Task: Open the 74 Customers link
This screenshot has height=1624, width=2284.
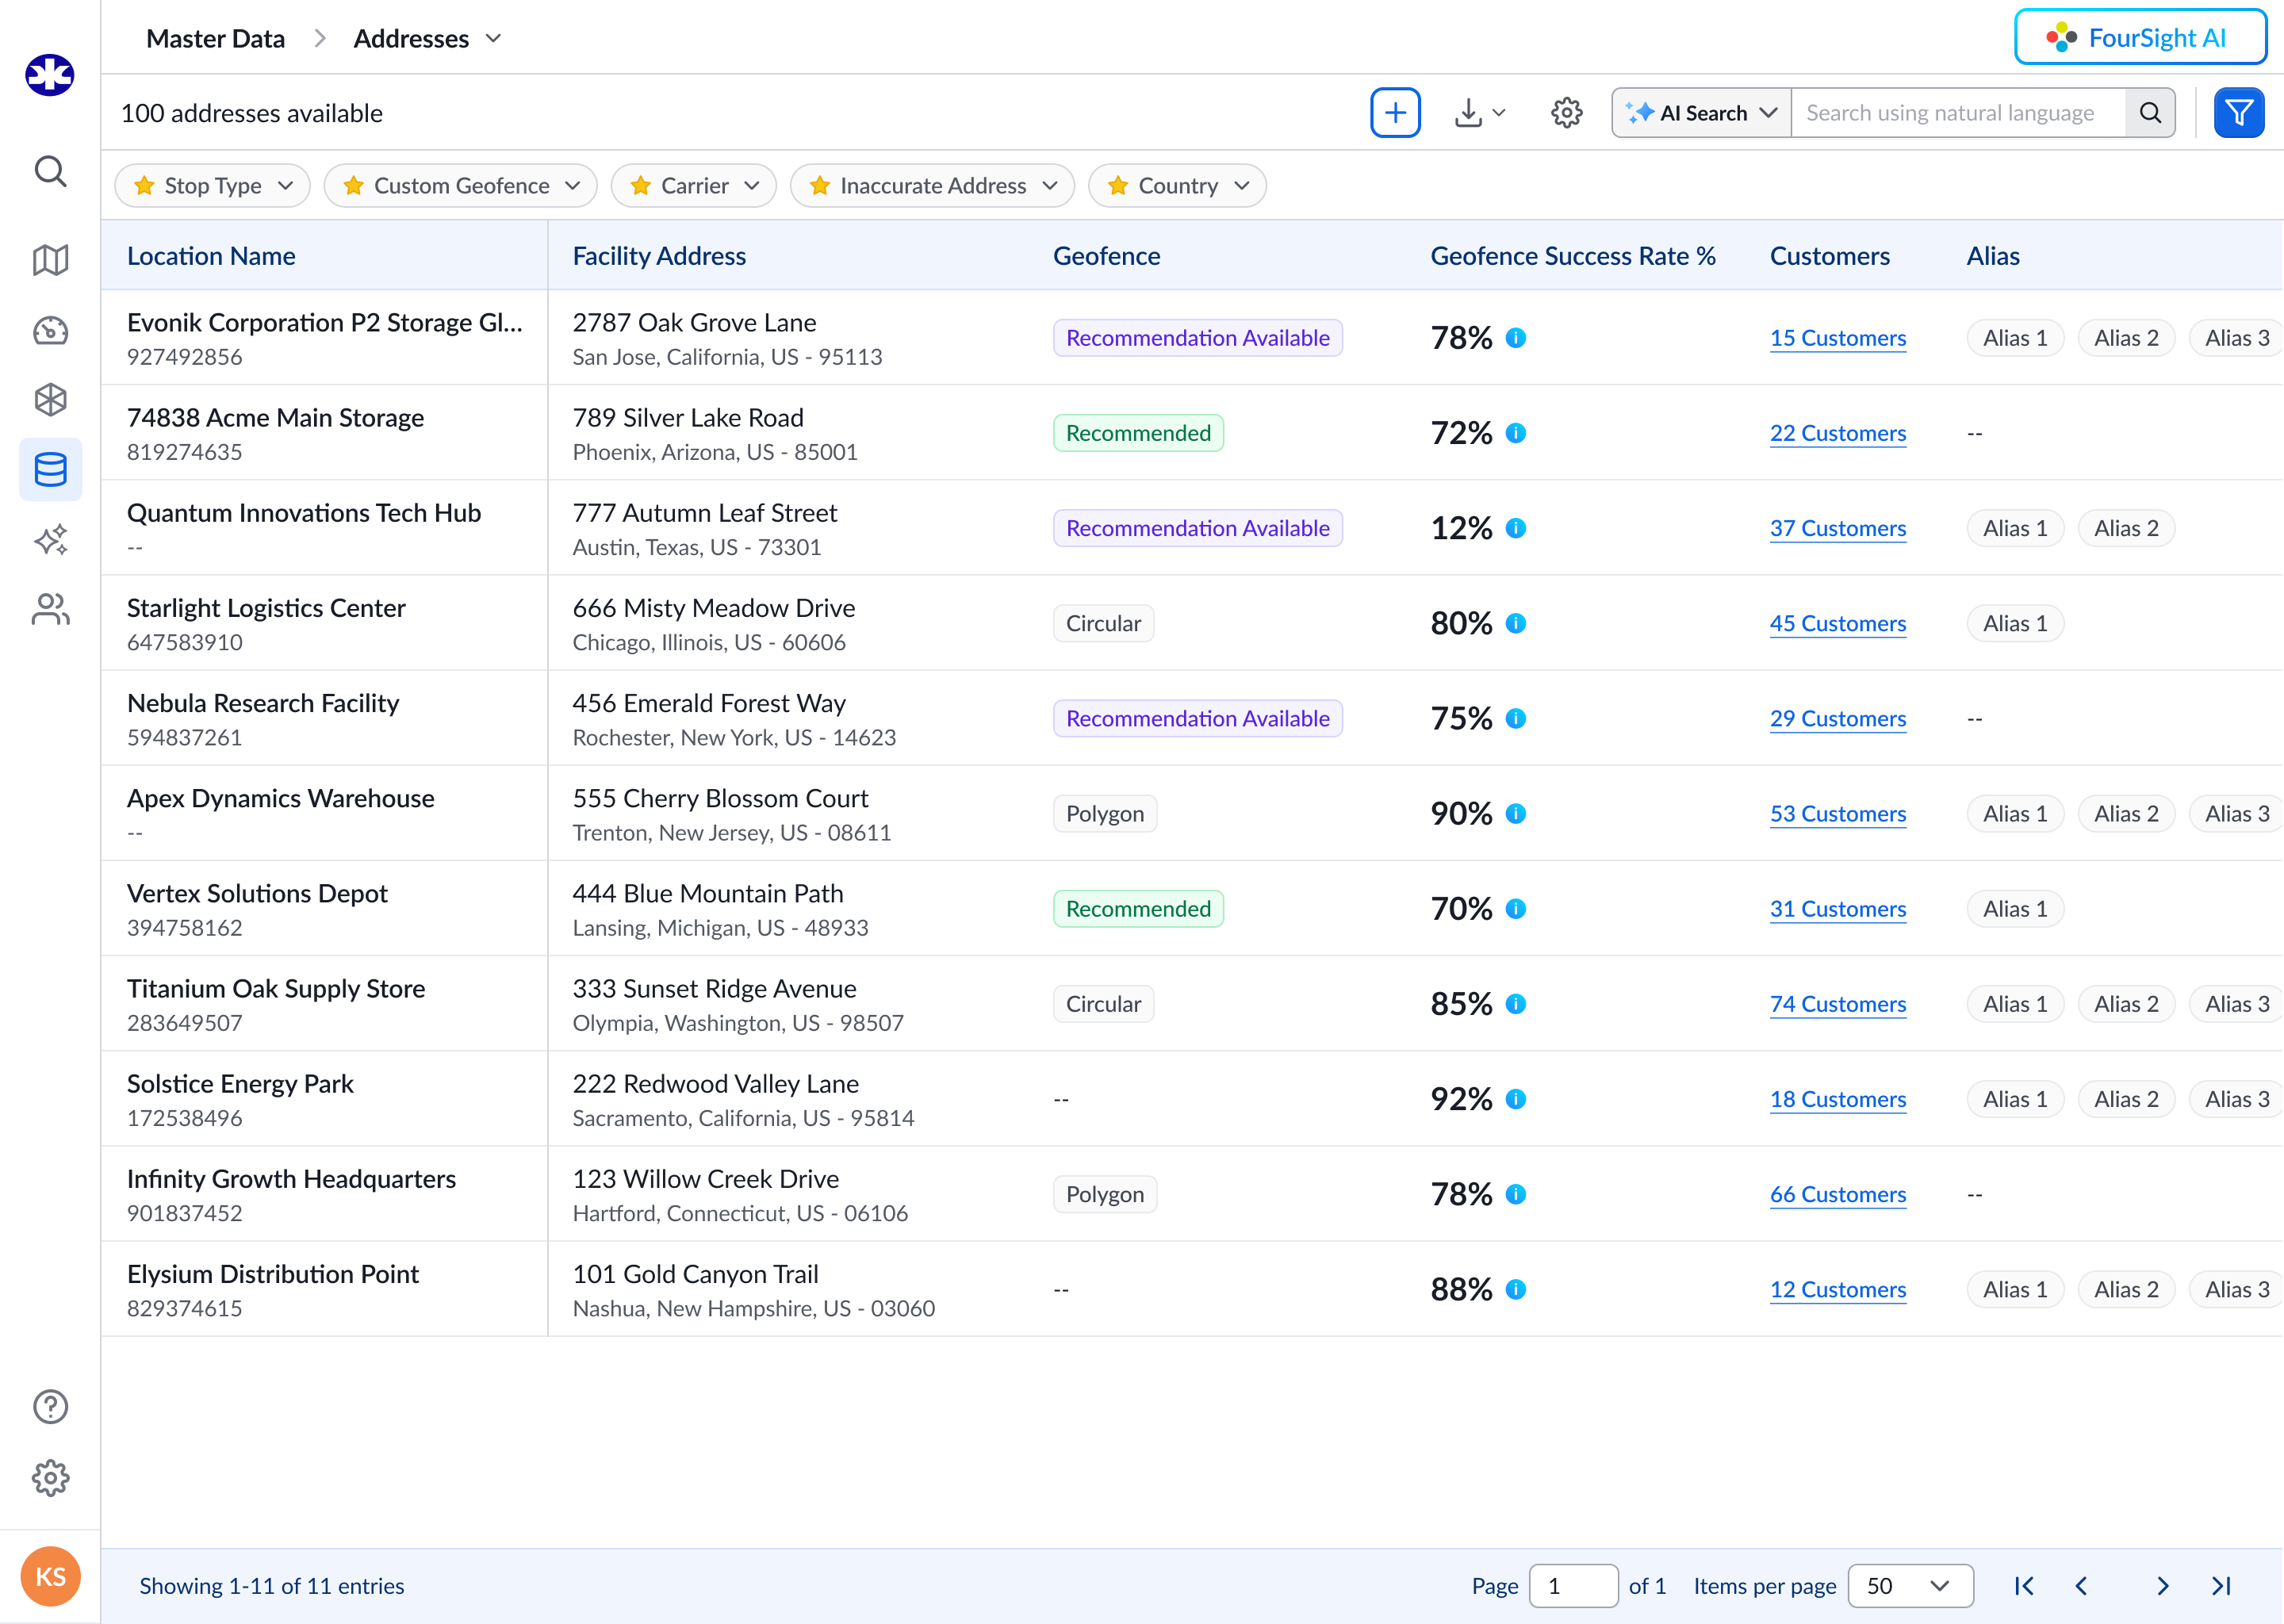Action: (x=1838, y=1004)
